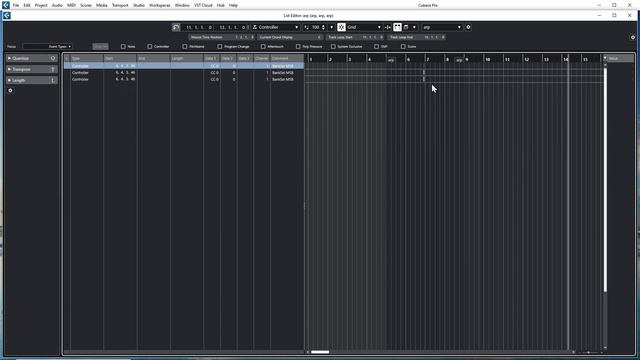Enable the Controller filter checkbox

(150, 47)
